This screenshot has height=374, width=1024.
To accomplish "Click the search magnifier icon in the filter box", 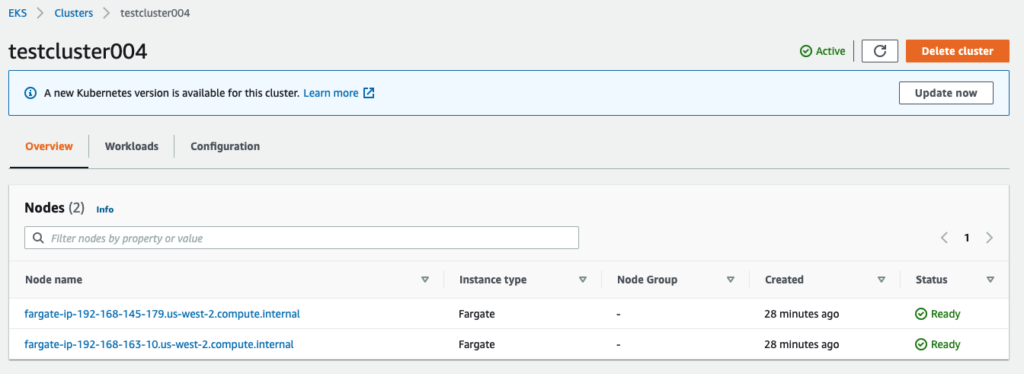I will point(38,238).
